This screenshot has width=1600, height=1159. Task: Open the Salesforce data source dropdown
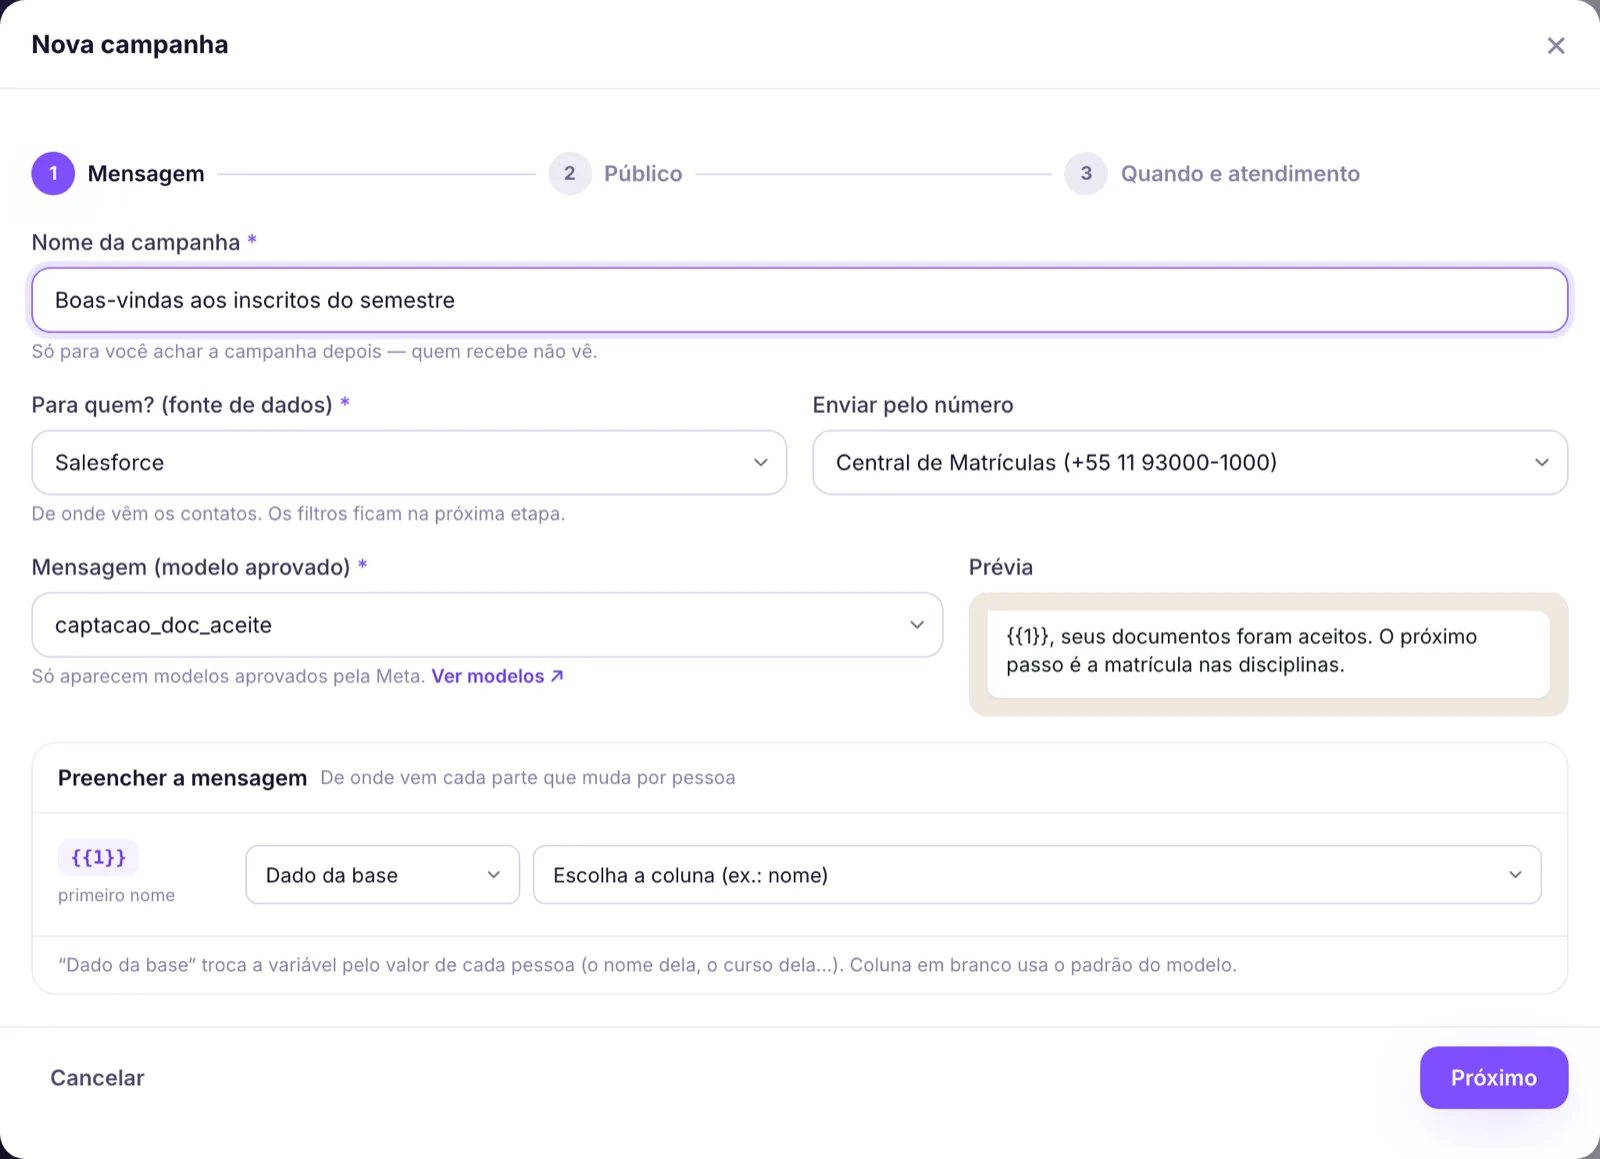click(x=409, y=463)
